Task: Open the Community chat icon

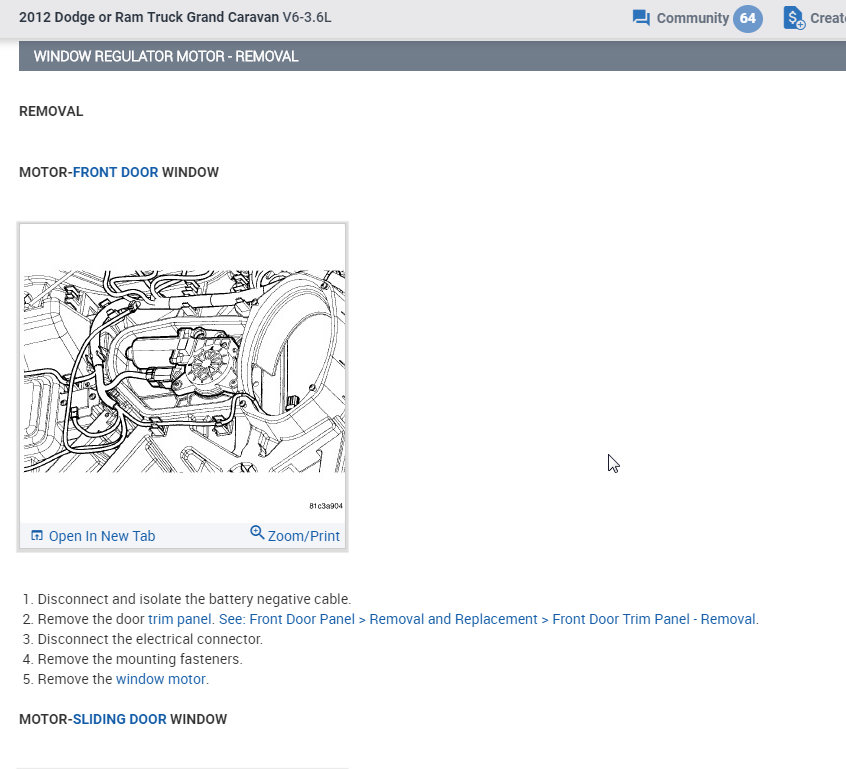Action: coord(641,18)
